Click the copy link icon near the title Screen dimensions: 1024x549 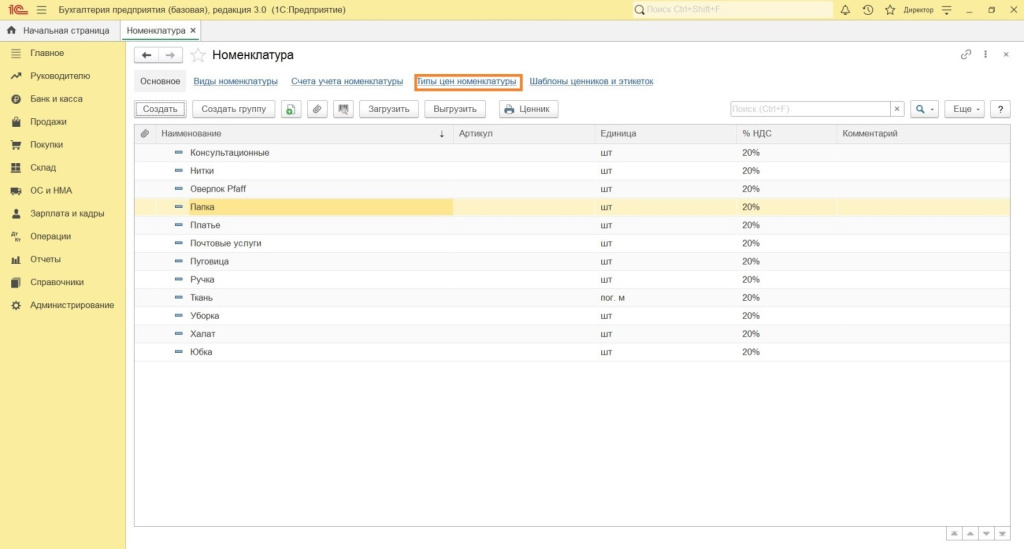(965, 55)
